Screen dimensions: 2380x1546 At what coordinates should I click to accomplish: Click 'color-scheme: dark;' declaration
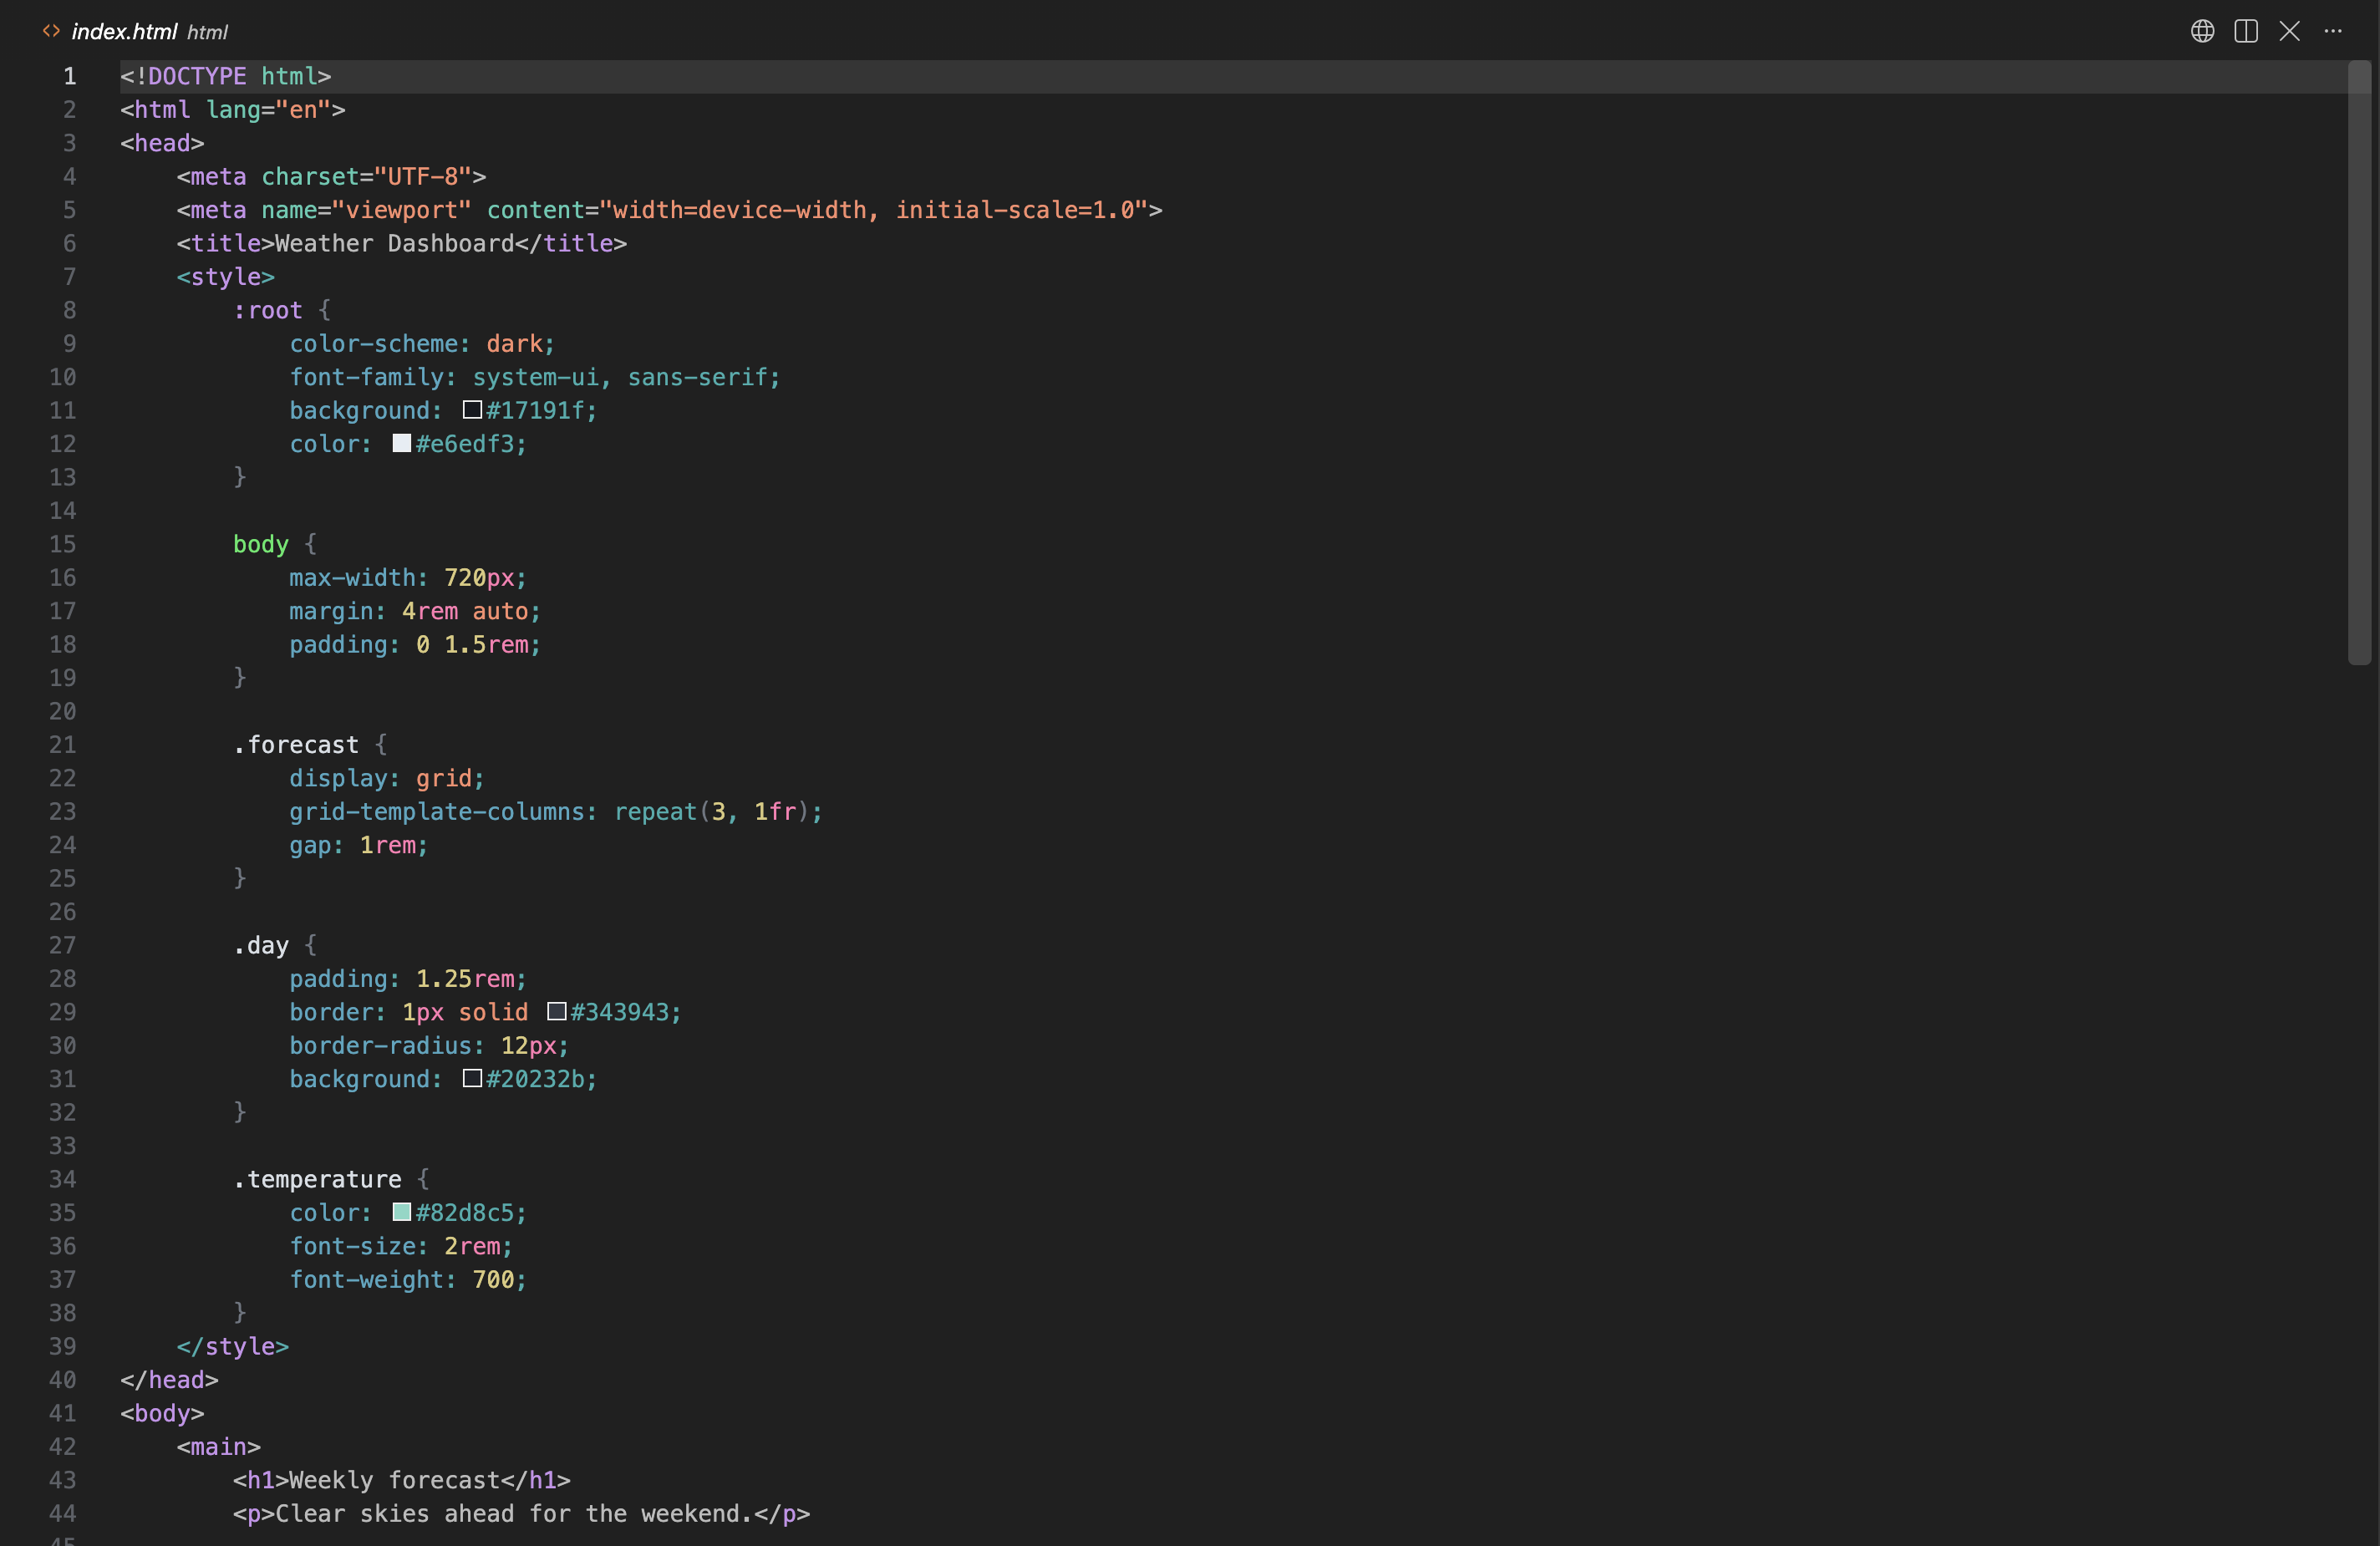pos(422,344)
